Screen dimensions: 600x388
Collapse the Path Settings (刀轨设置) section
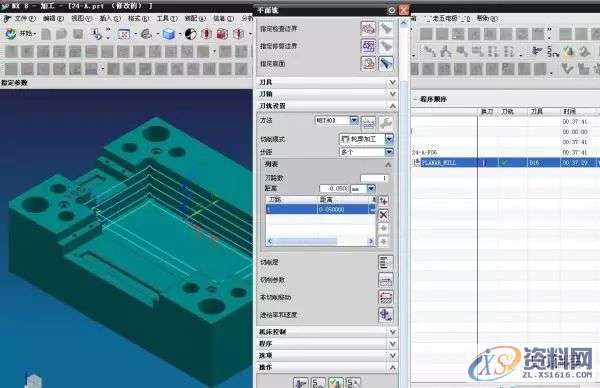click(x=392, y=106)
